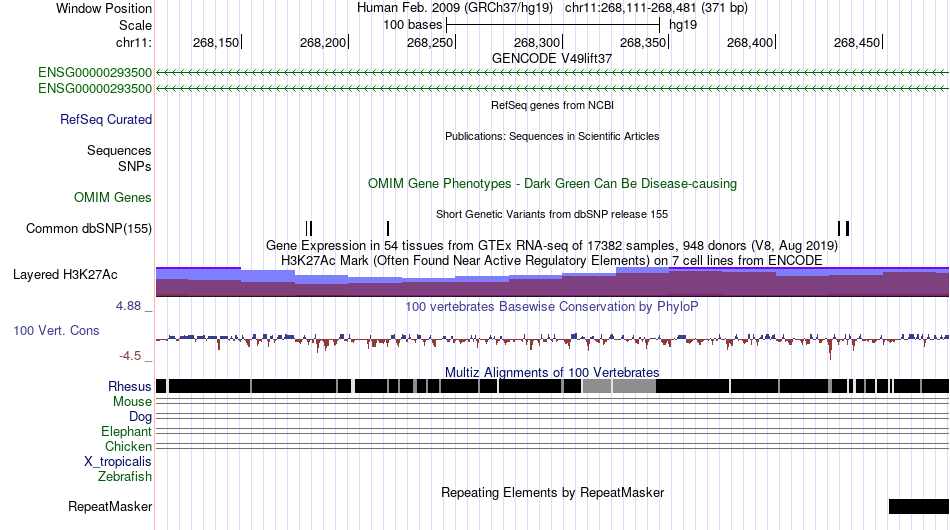The width and height of the screenshot is (950, 530).
Task: Select the Elephant alignment label
Action: pyautogui.click(x=126, y=431)
